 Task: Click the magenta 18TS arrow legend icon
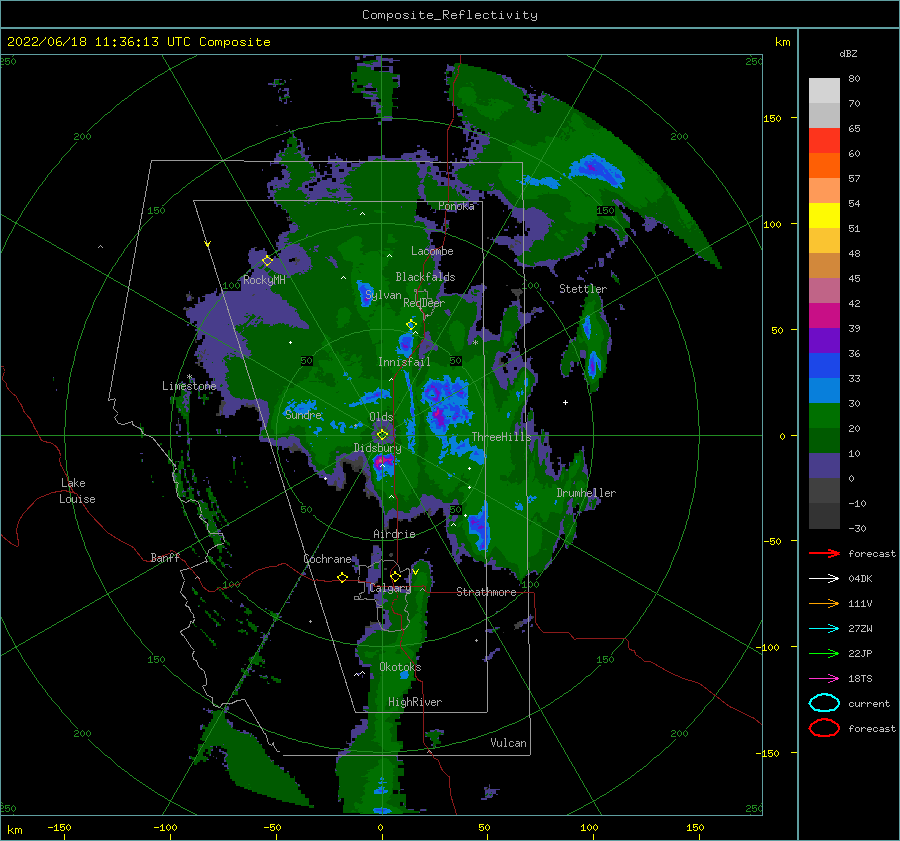tap(824, 679)
